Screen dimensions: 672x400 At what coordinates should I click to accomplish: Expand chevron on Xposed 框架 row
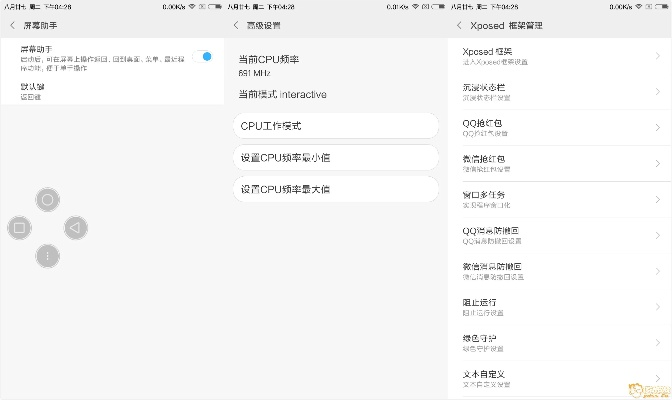[657, 56]
